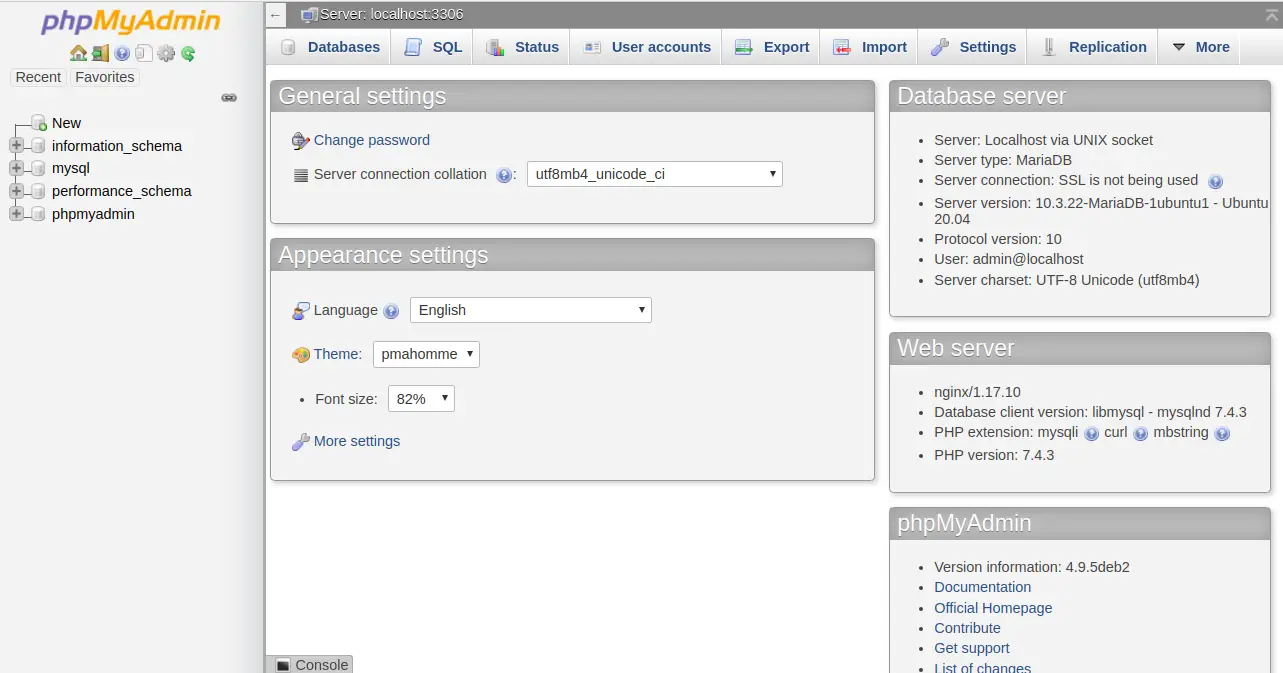Select the New item in tree
1283x673 pixels.
click(x=66, y=123)
